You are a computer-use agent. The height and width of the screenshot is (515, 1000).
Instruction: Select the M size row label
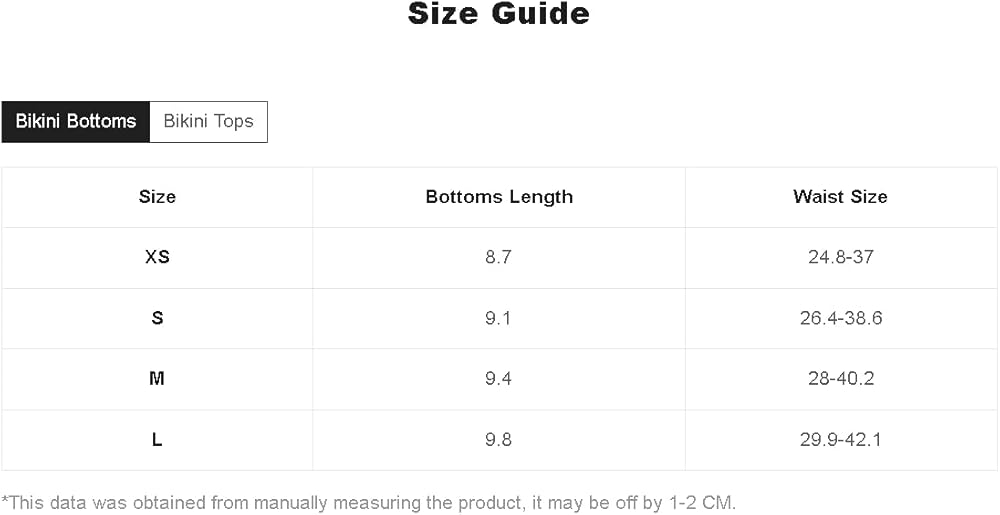(x=157, y=379)
